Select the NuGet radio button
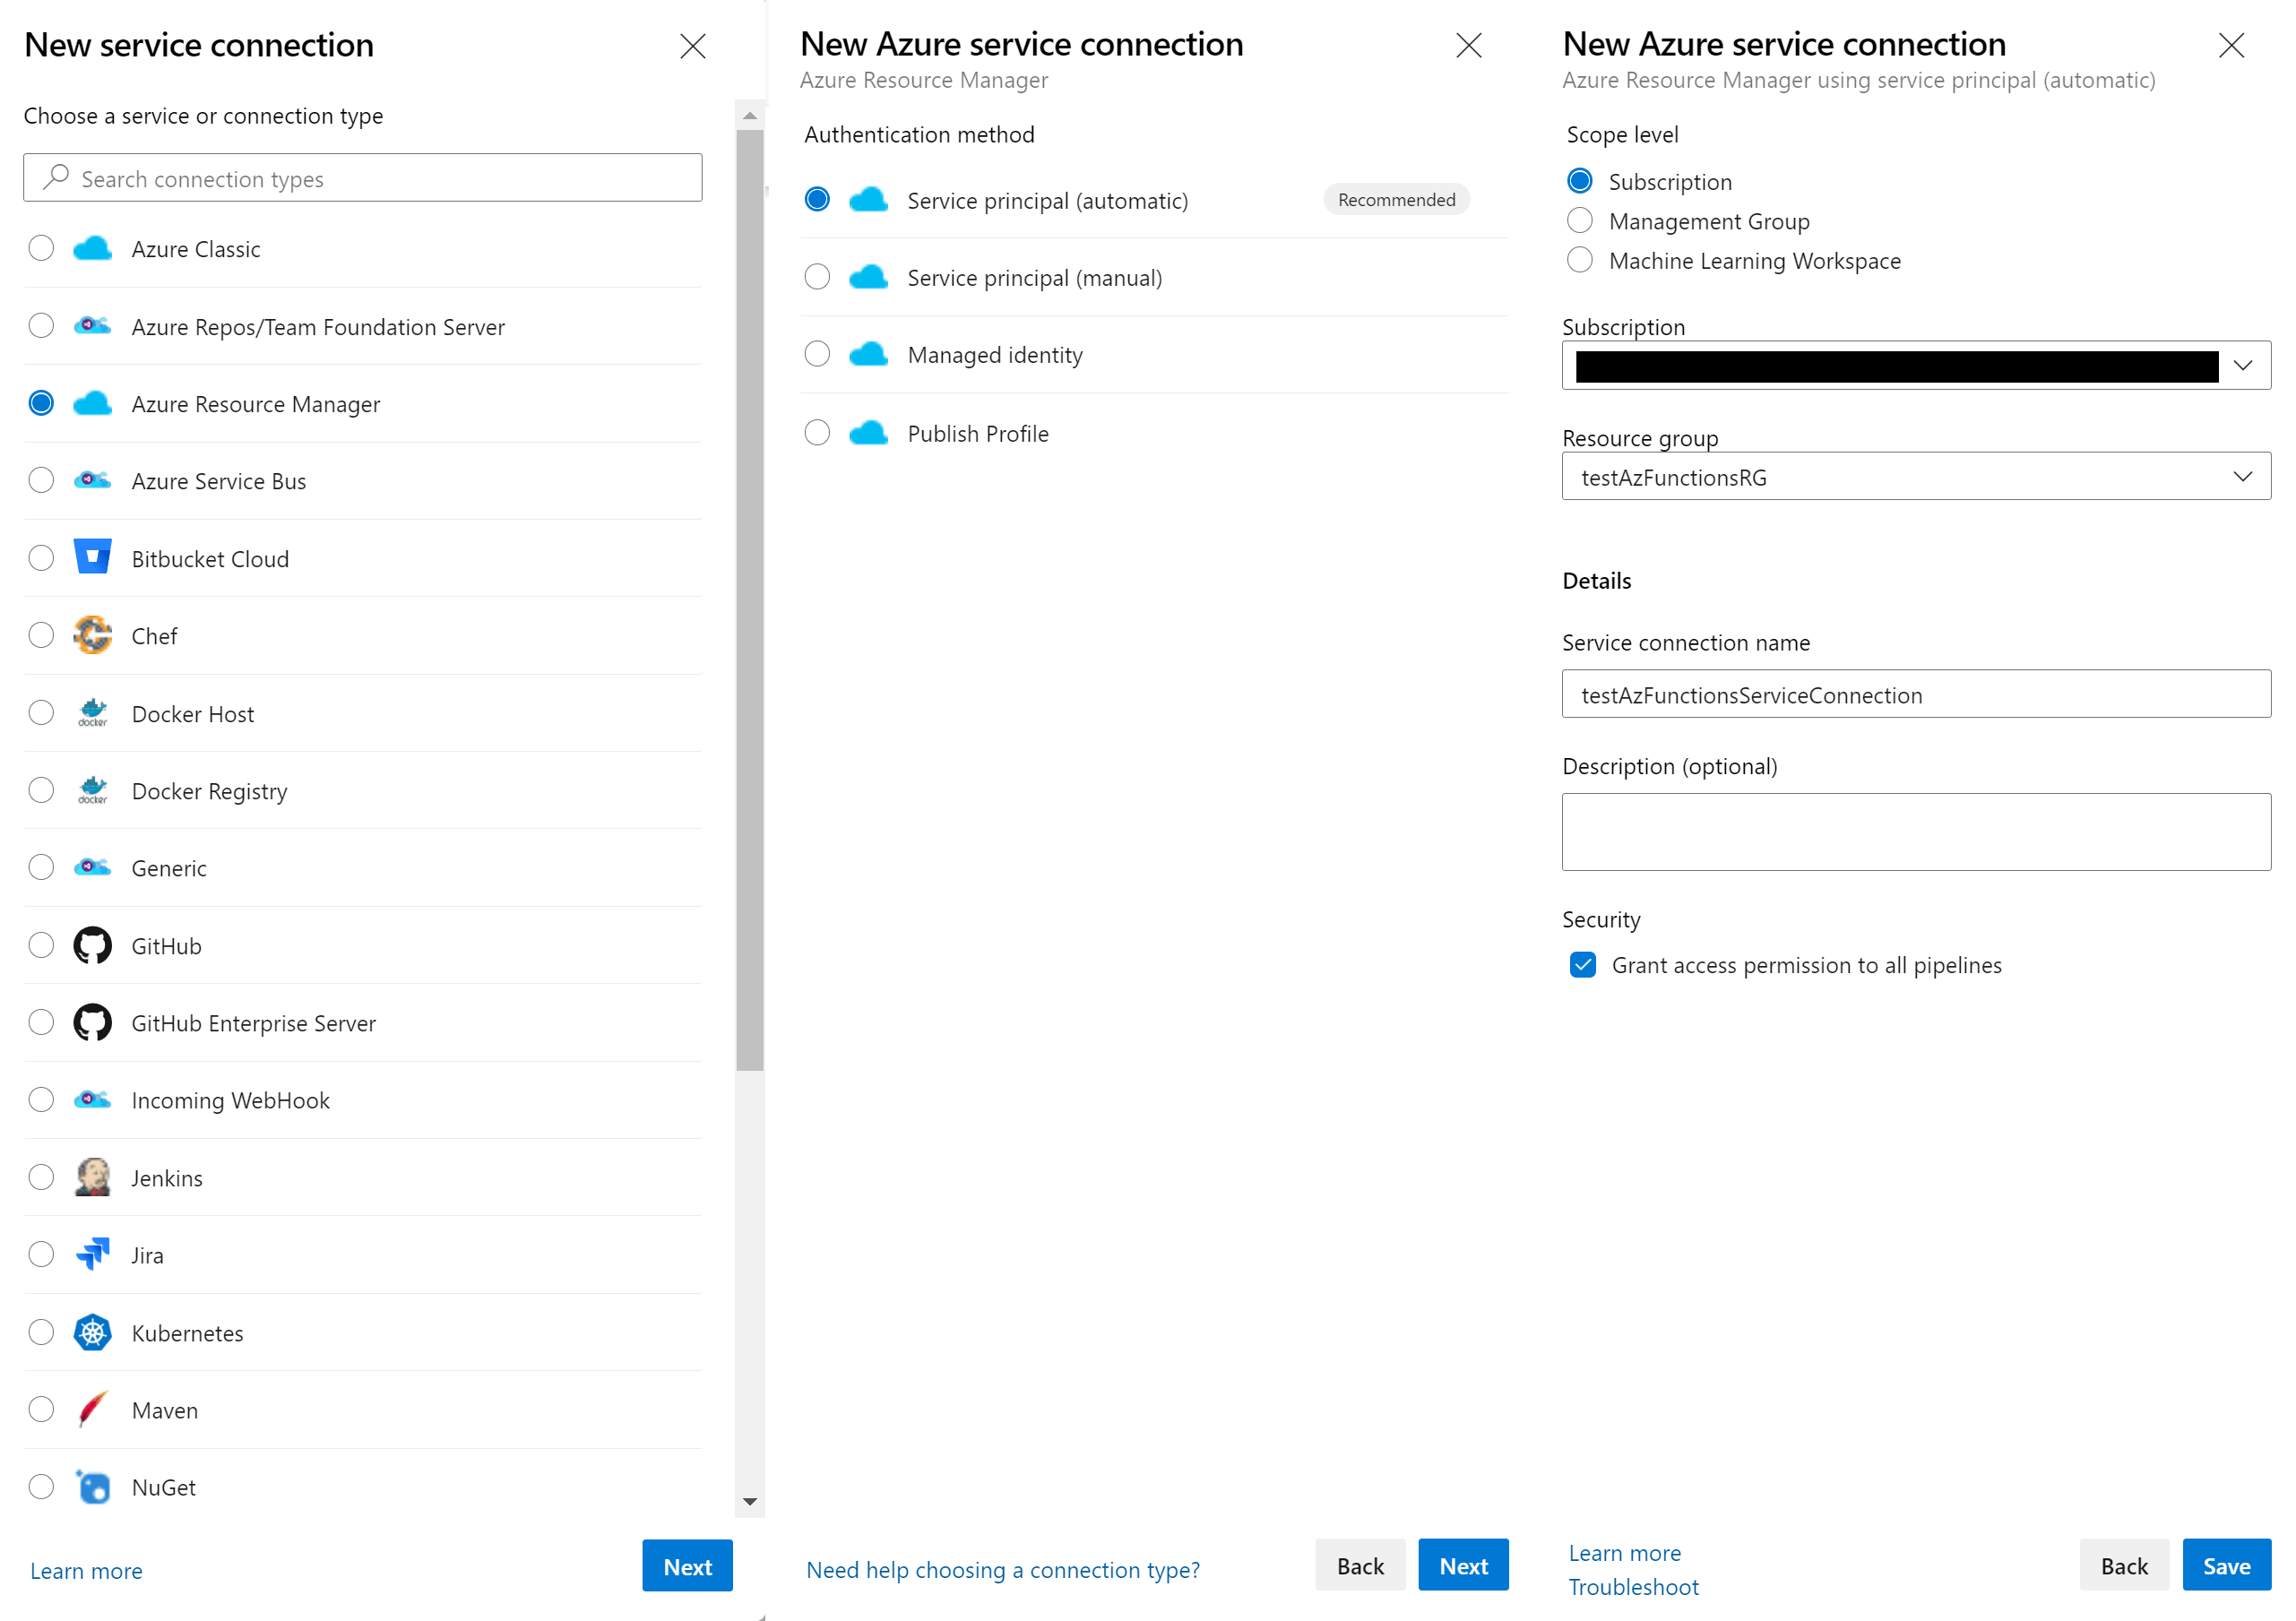Viewport: 2296px width, 1621px height. pyautogui.click(x=41, y=1487)
